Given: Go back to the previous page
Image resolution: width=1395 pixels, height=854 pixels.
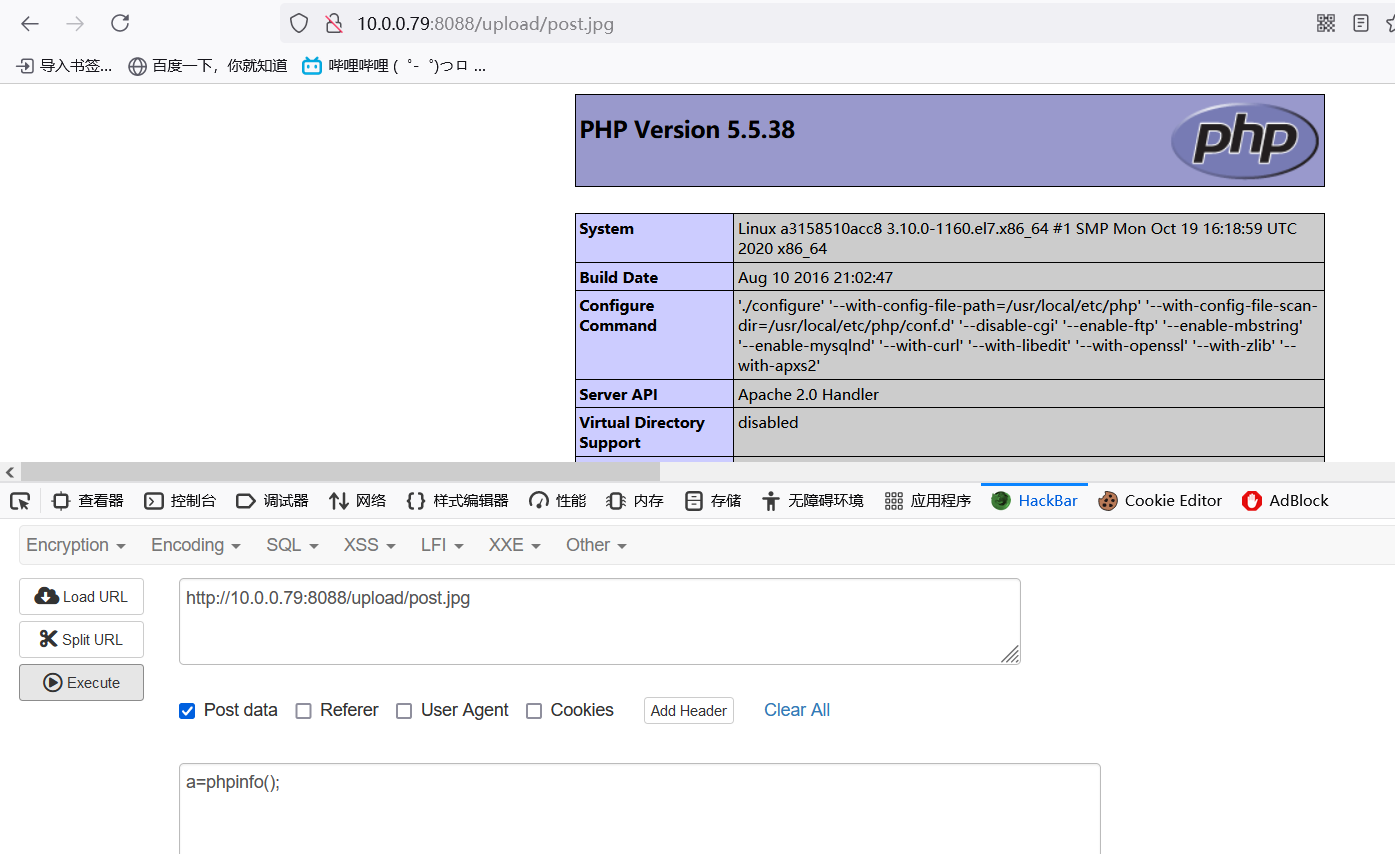Looking at the screenshot, I should (30, 23).
